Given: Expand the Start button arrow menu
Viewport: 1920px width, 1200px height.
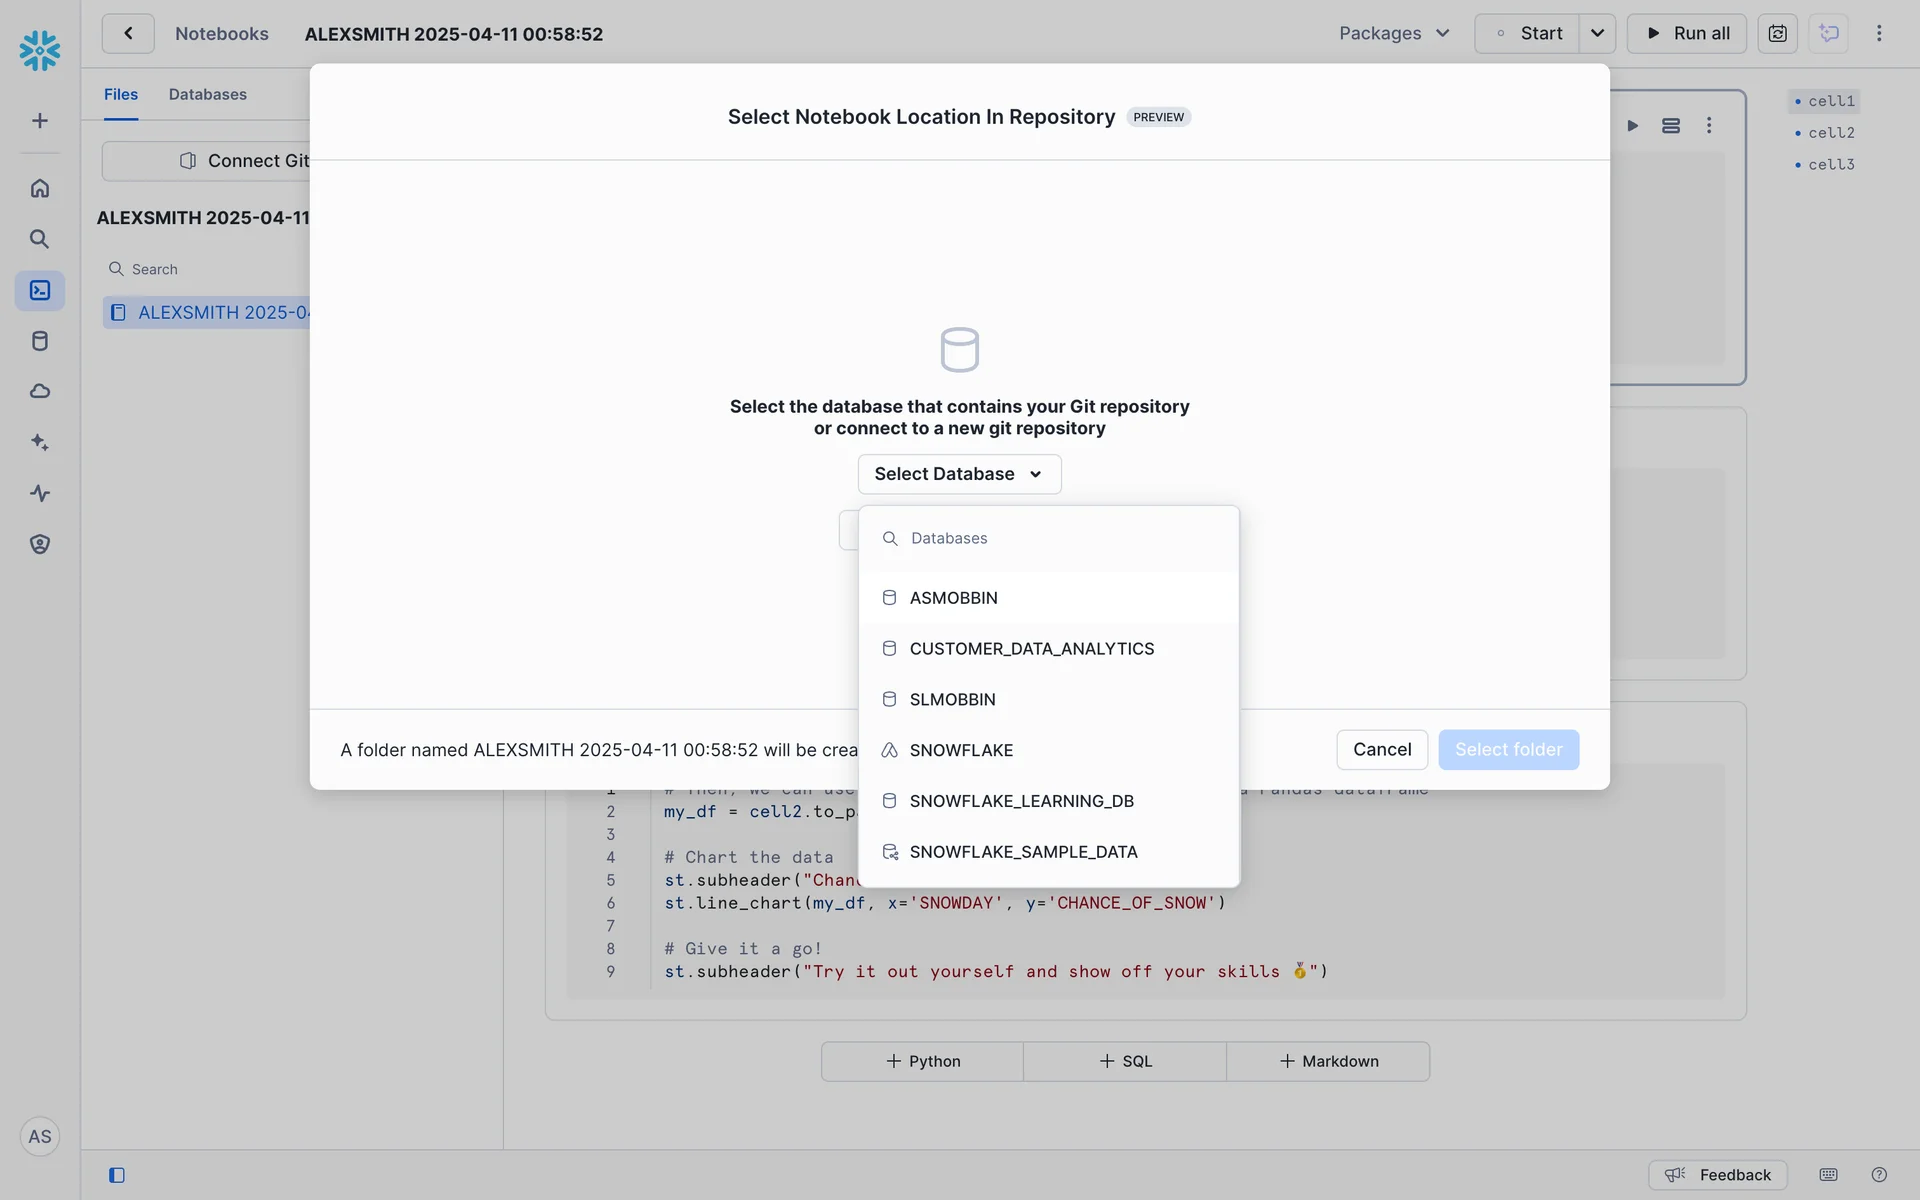Looking at the screenshot, I should tap(1597, 34).
